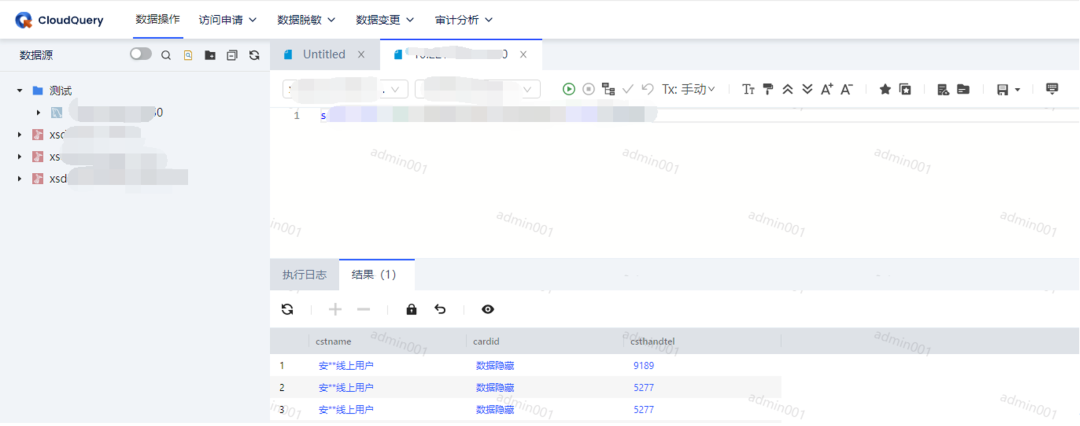Decrease the editor font size with A-

[x=847, y=89]
